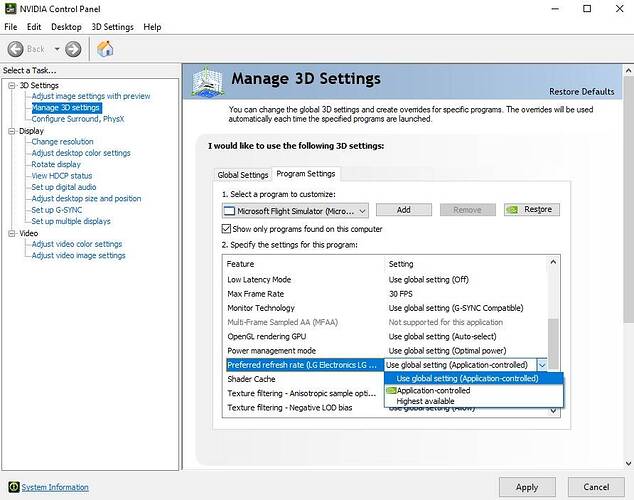Open Adjust image settings with preview

point(91,96)
